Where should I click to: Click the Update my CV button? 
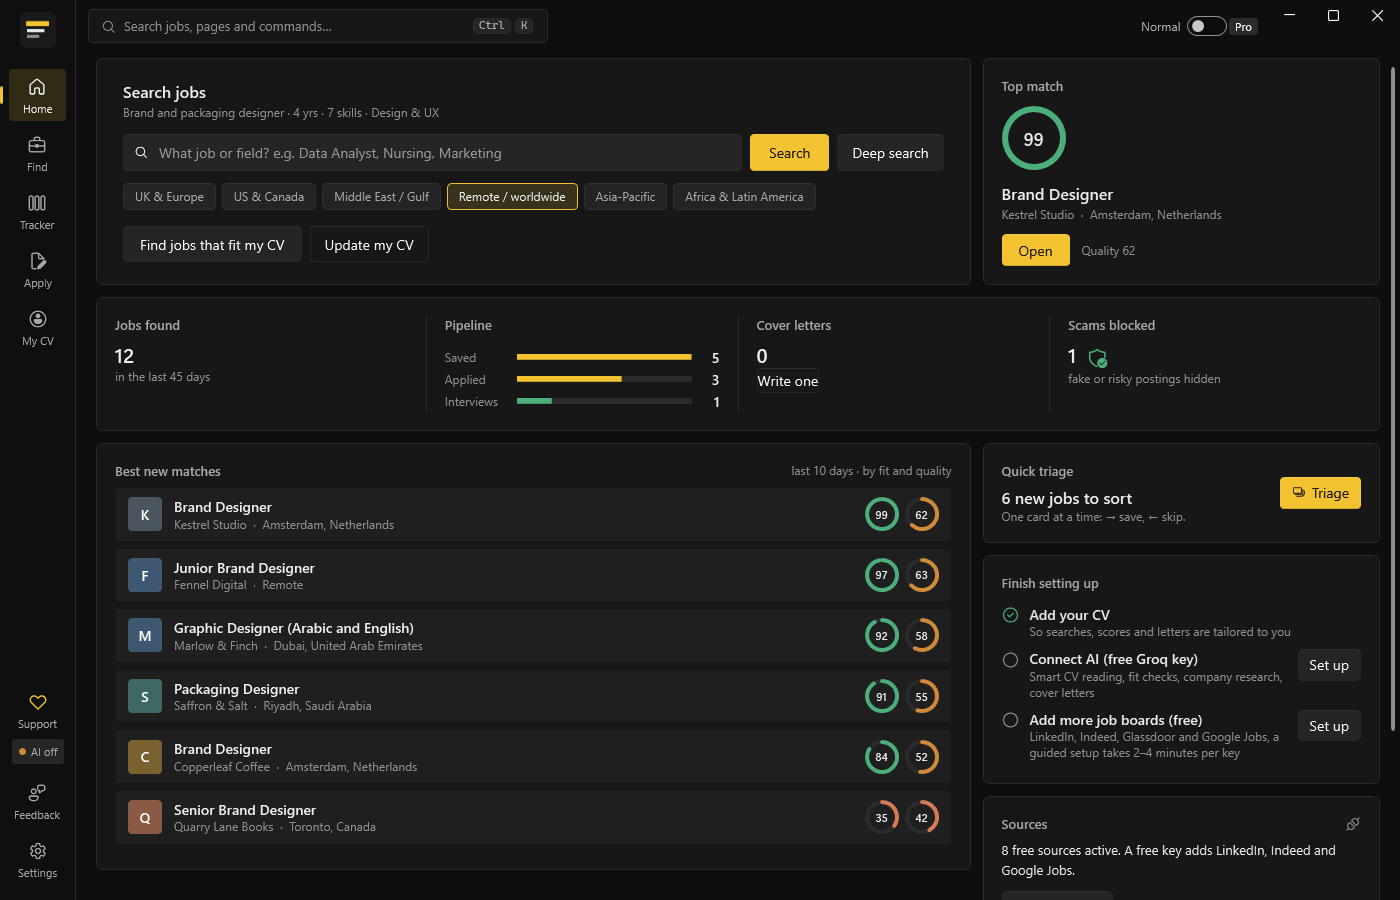(x=369, y=245)
